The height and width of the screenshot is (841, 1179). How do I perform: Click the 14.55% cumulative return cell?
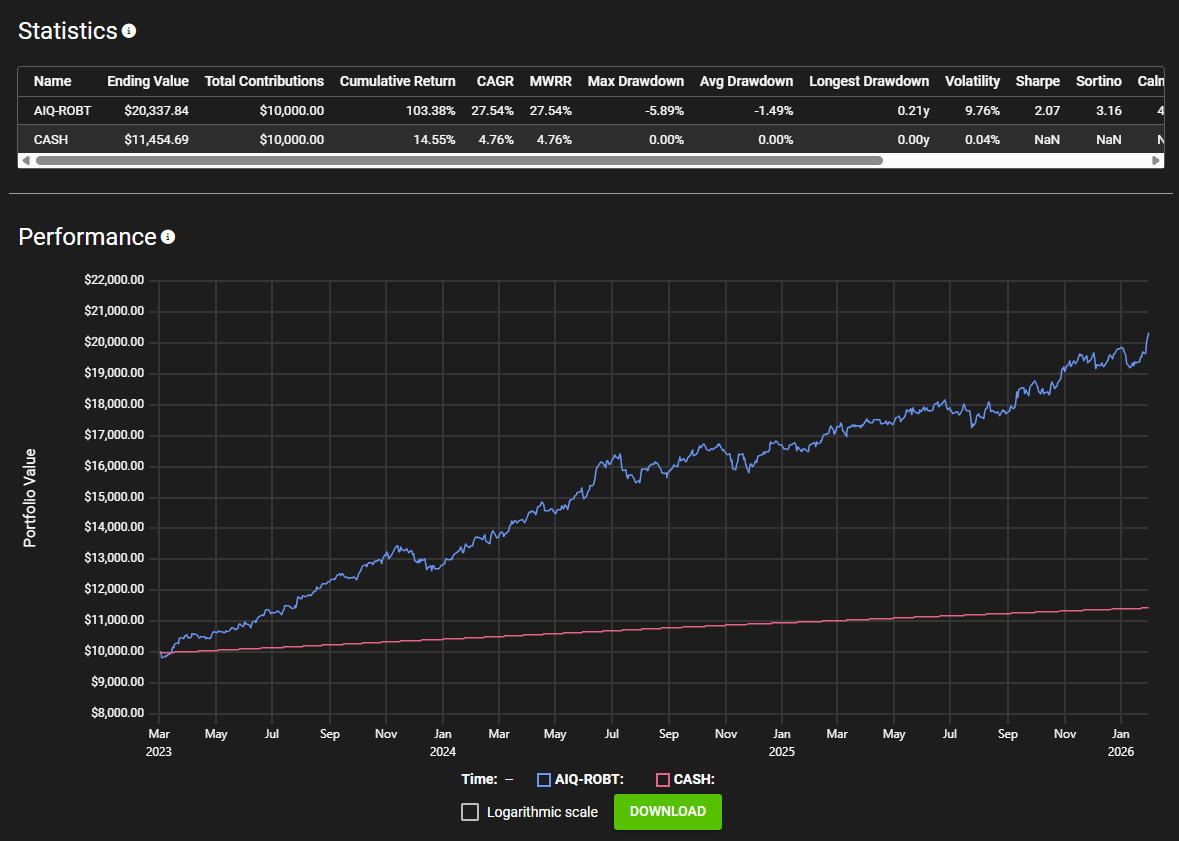click(x=435, y=140)
